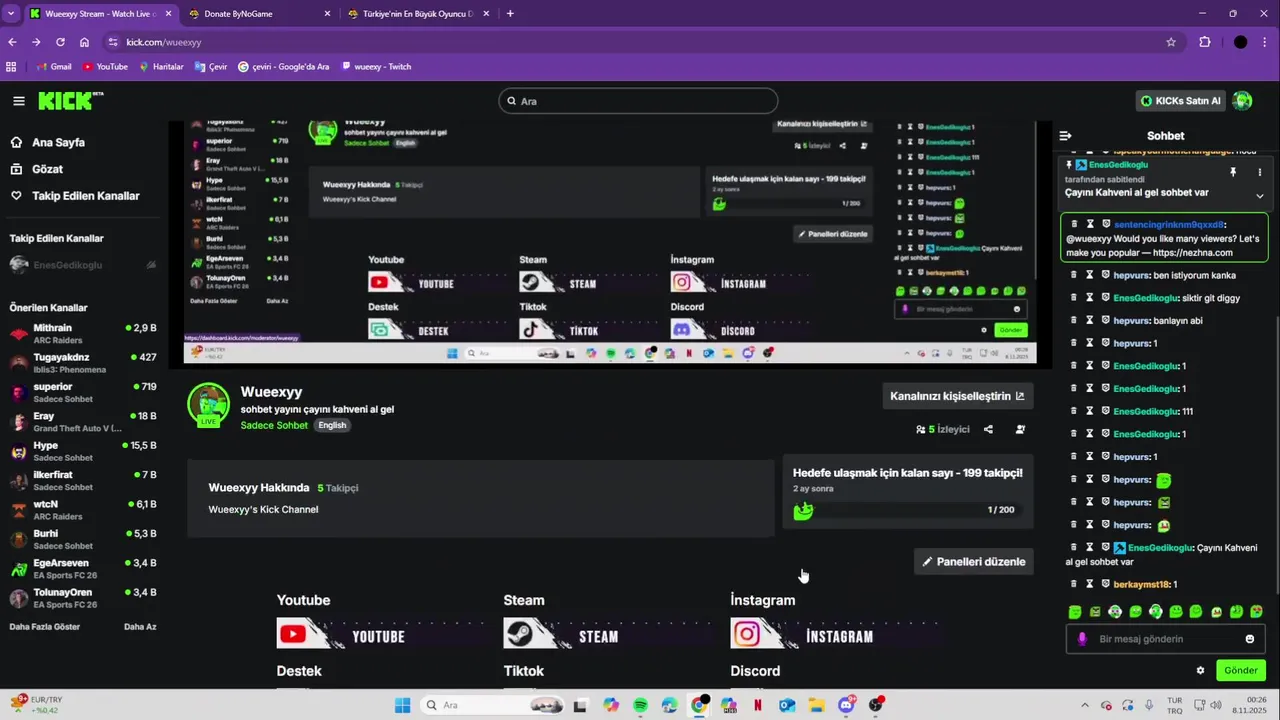This screenshot has width=1280, height=720.
Task: Expand the pinned message chevron
Action: (x=1259, y=196)
